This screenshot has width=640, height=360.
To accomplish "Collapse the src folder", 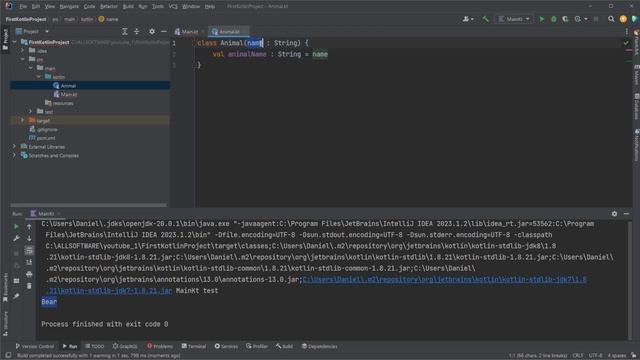I will (23, 59).
